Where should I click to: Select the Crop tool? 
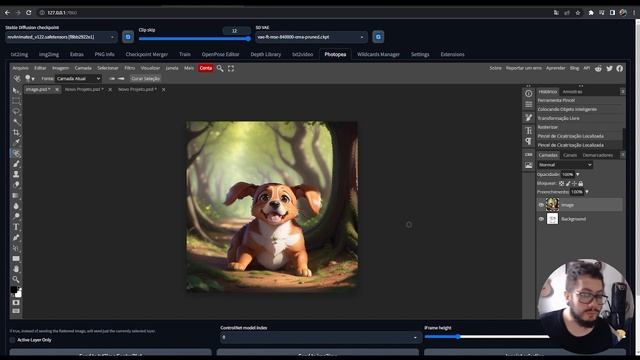(x=16, y=132)
